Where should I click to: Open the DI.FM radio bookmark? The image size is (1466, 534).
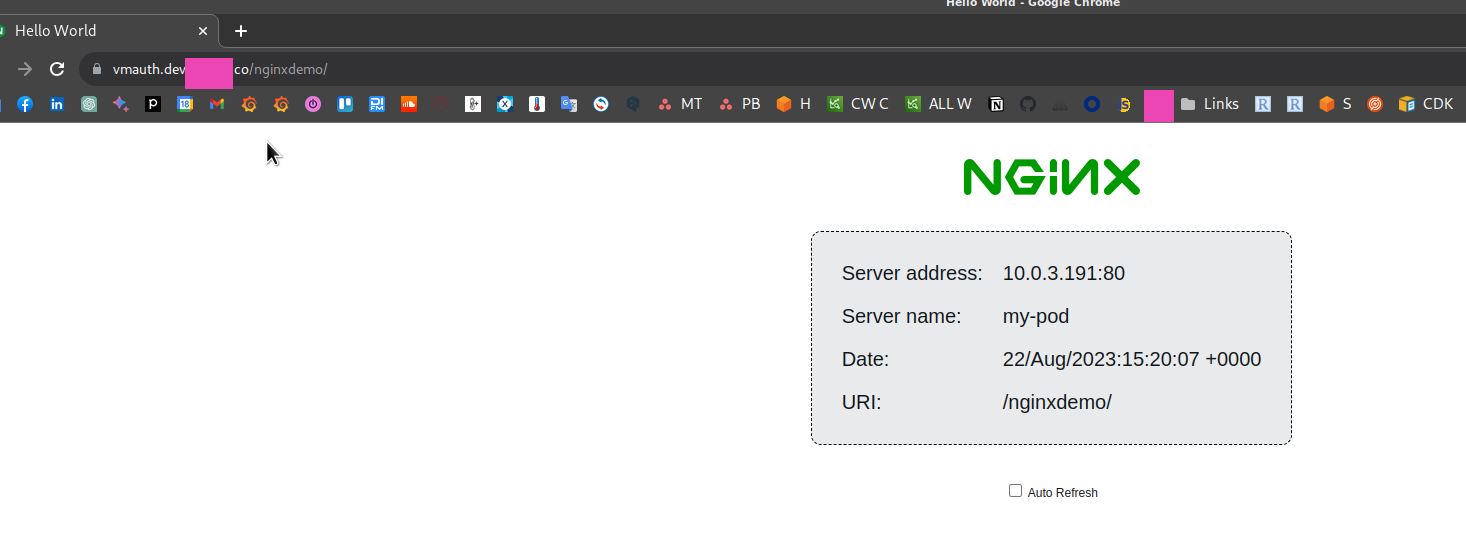pyautogui.click(x=377, y=104)
